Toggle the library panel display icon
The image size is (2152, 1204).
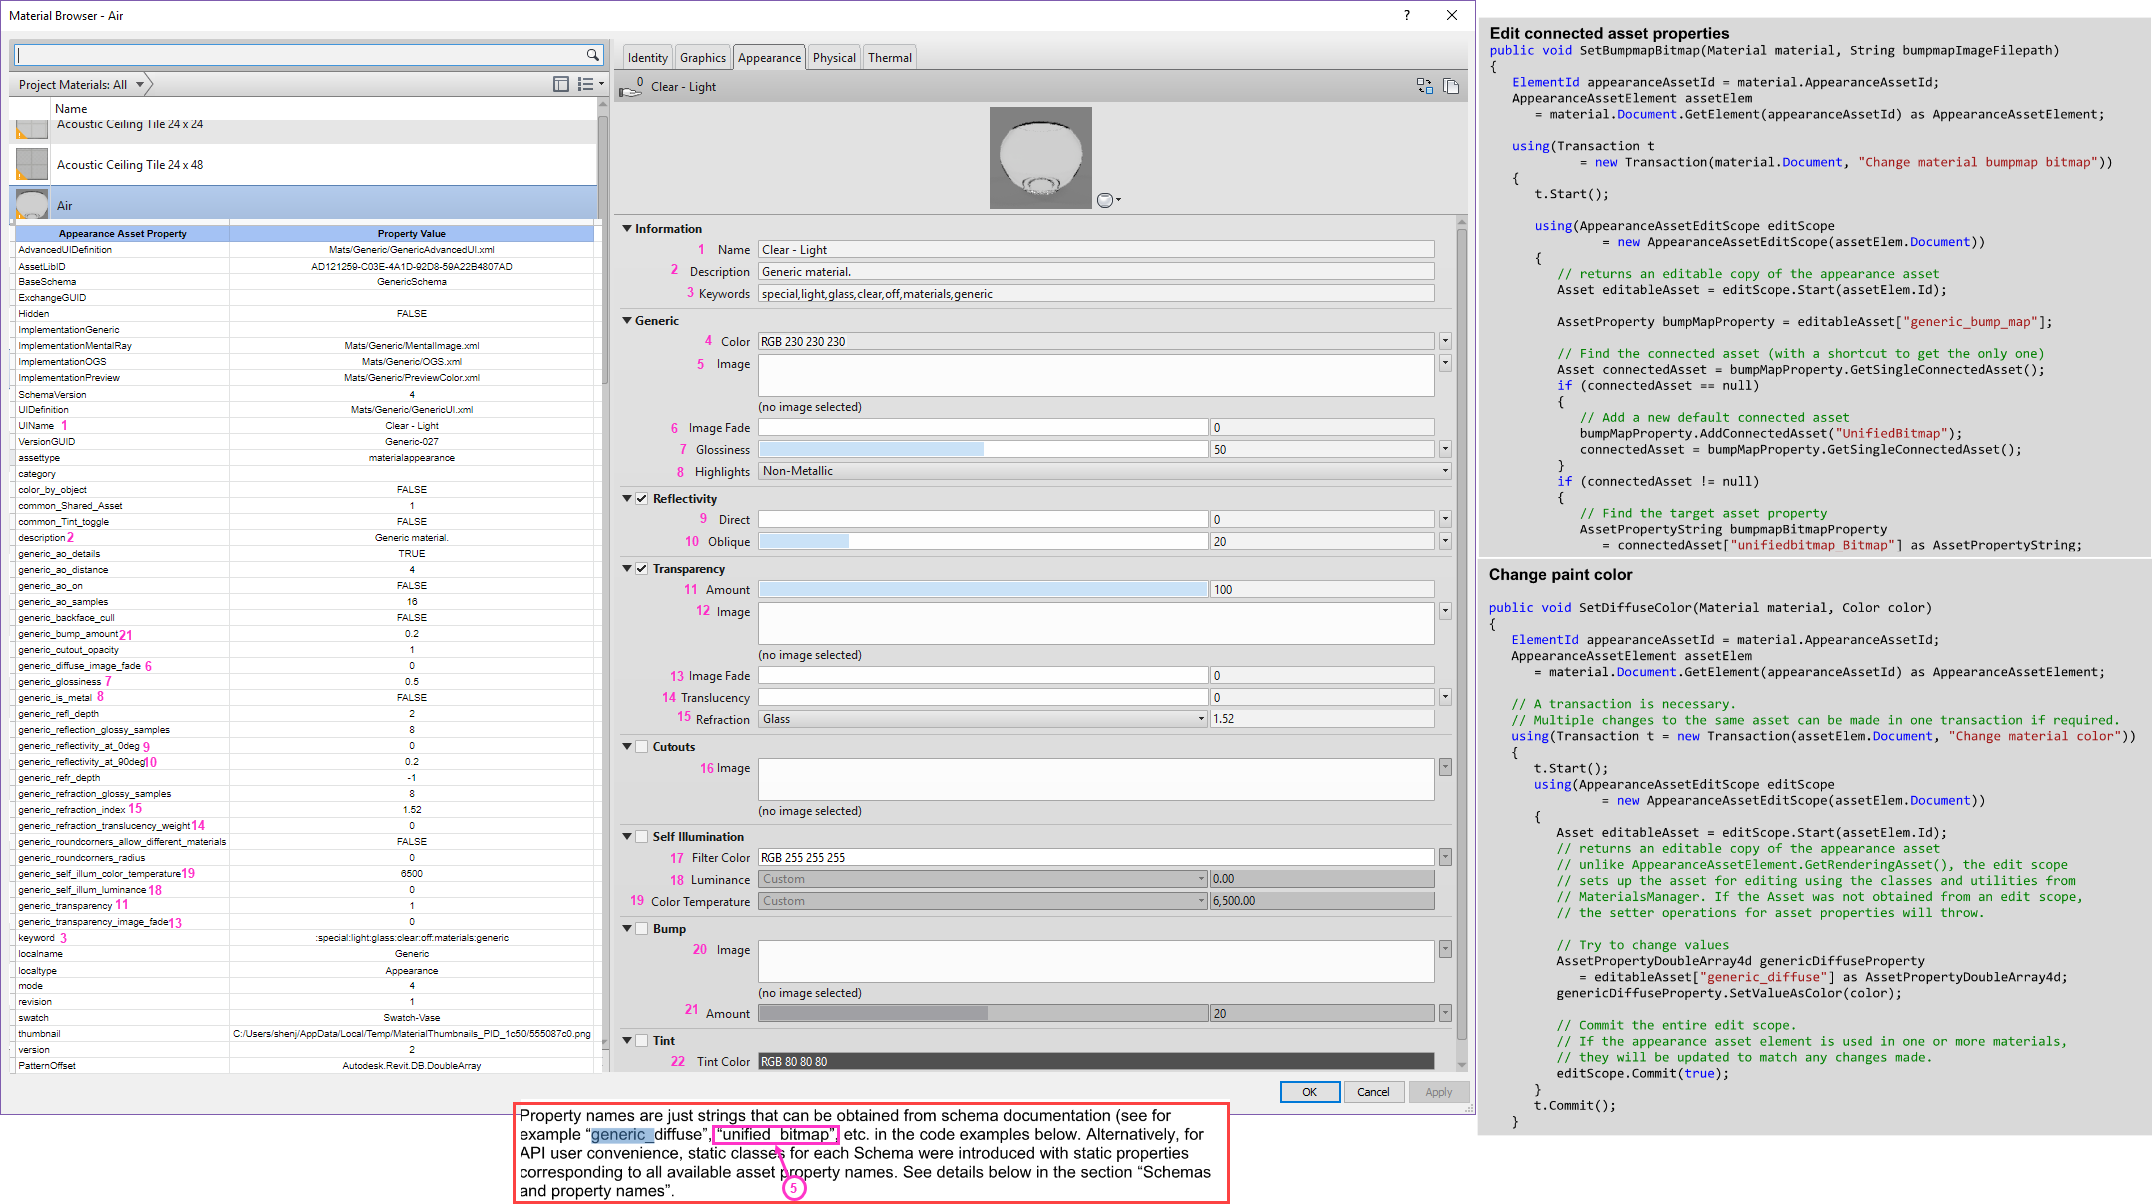point(561,85)
